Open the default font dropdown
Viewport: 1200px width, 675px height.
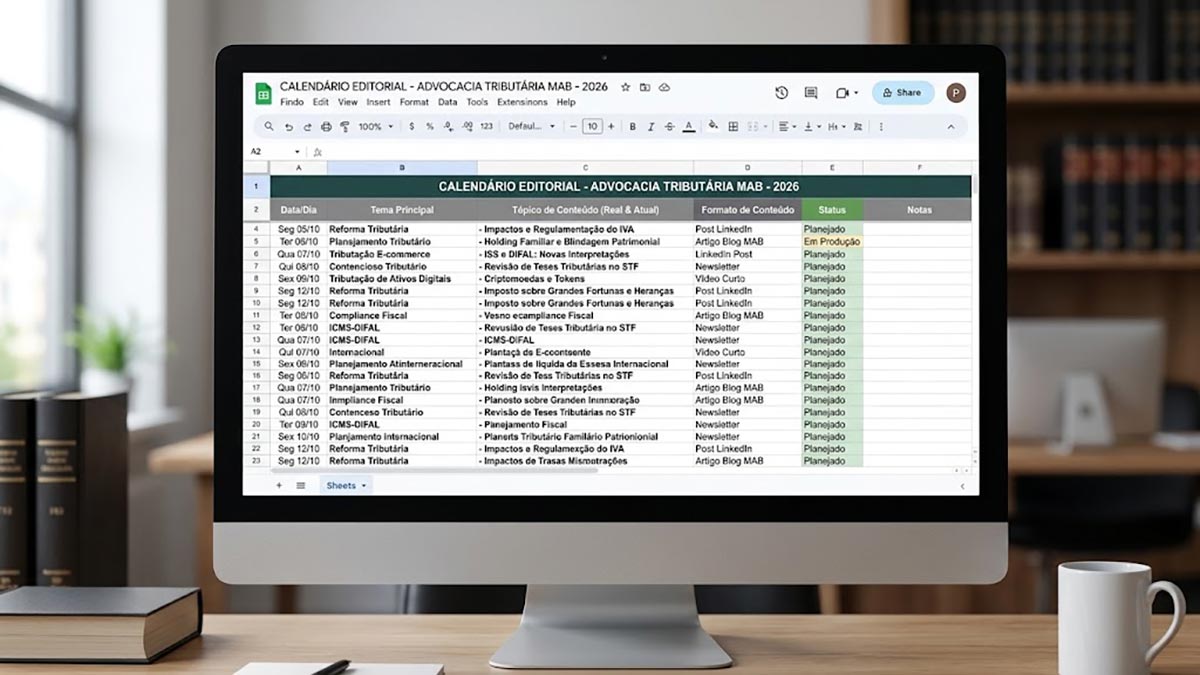[532, 127]
